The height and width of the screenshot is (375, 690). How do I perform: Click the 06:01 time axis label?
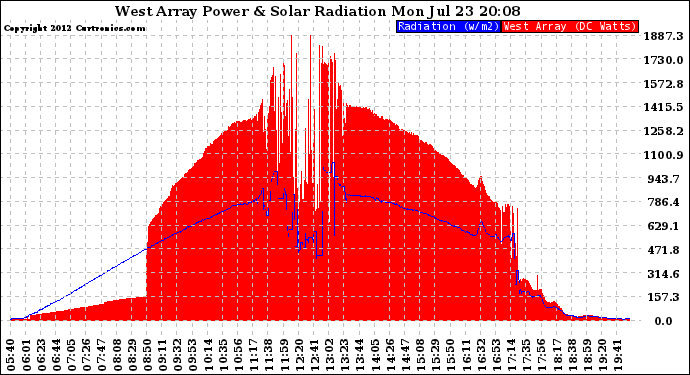click(x=27, y=354)
